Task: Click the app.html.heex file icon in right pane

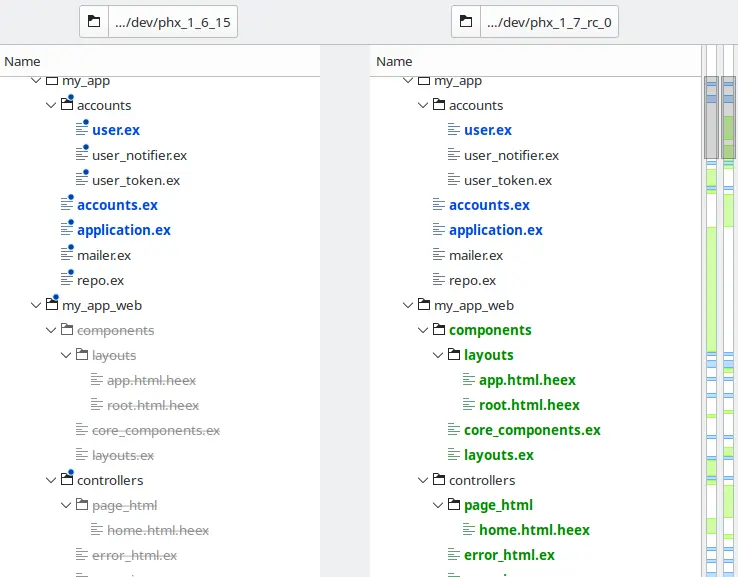Action: tap(470, 380)
